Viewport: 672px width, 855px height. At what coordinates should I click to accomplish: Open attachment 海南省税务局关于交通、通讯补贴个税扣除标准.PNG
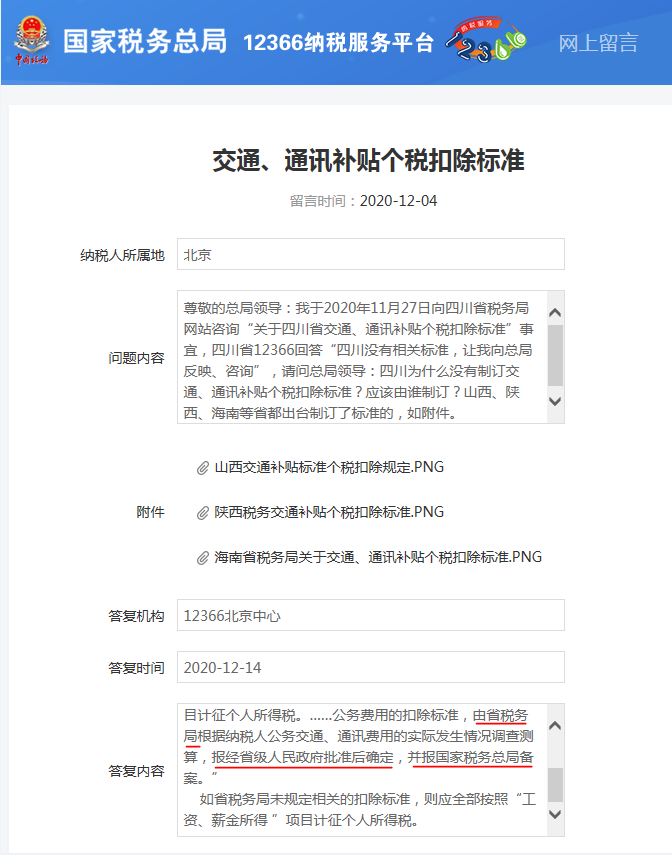tap(378, 557)
